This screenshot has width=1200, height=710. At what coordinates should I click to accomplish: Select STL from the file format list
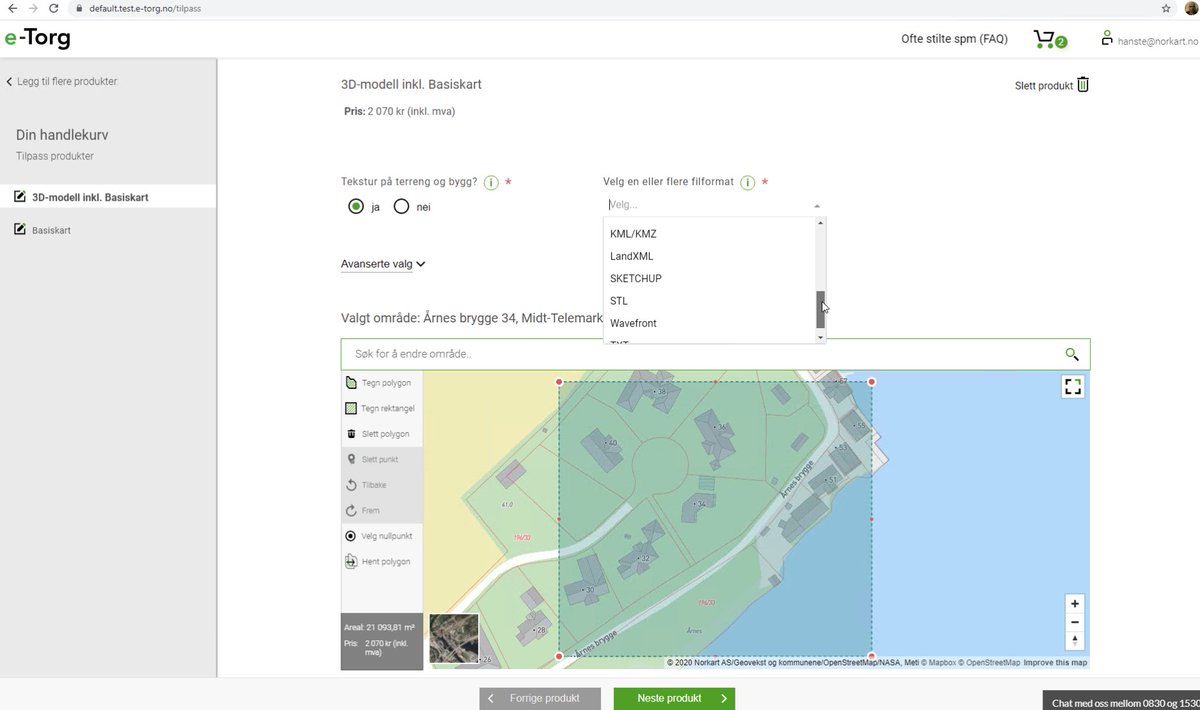click(618, 300)
